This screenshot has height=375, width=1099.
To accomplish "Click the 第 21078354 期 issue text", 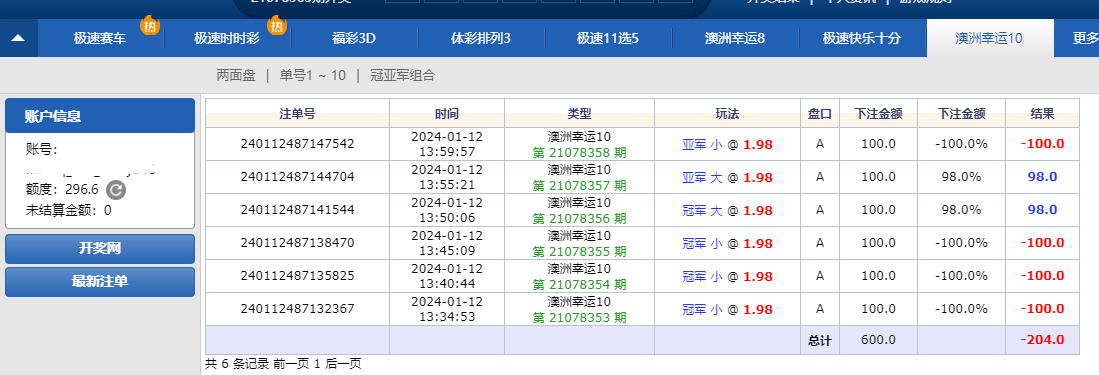I will 579,284.
